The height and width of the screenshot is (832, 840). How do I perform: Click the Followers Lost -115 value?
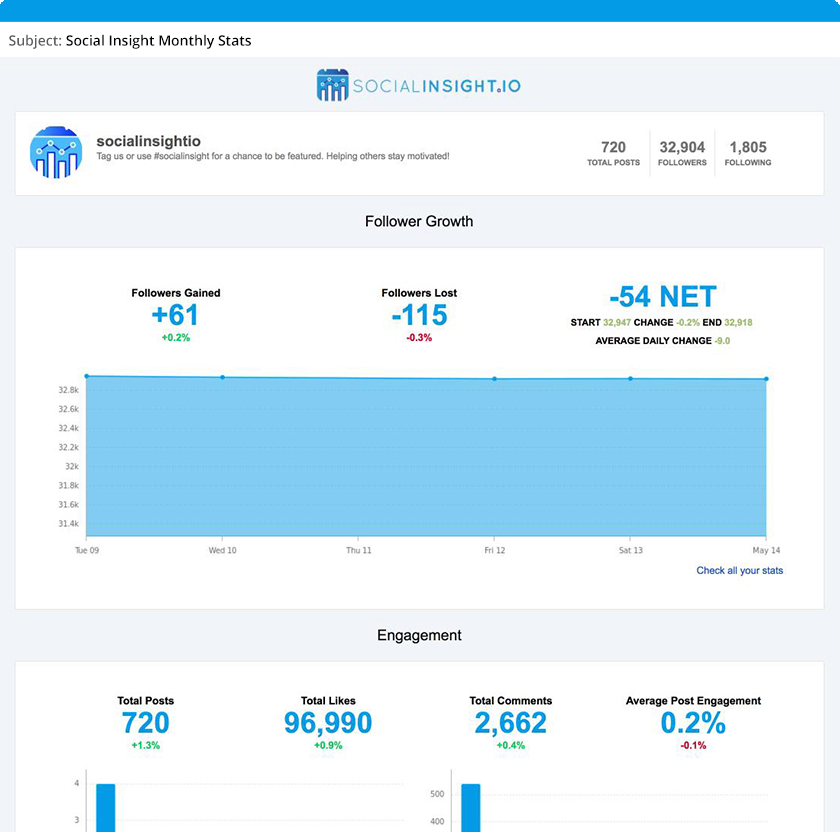click(x=420, y=314)
